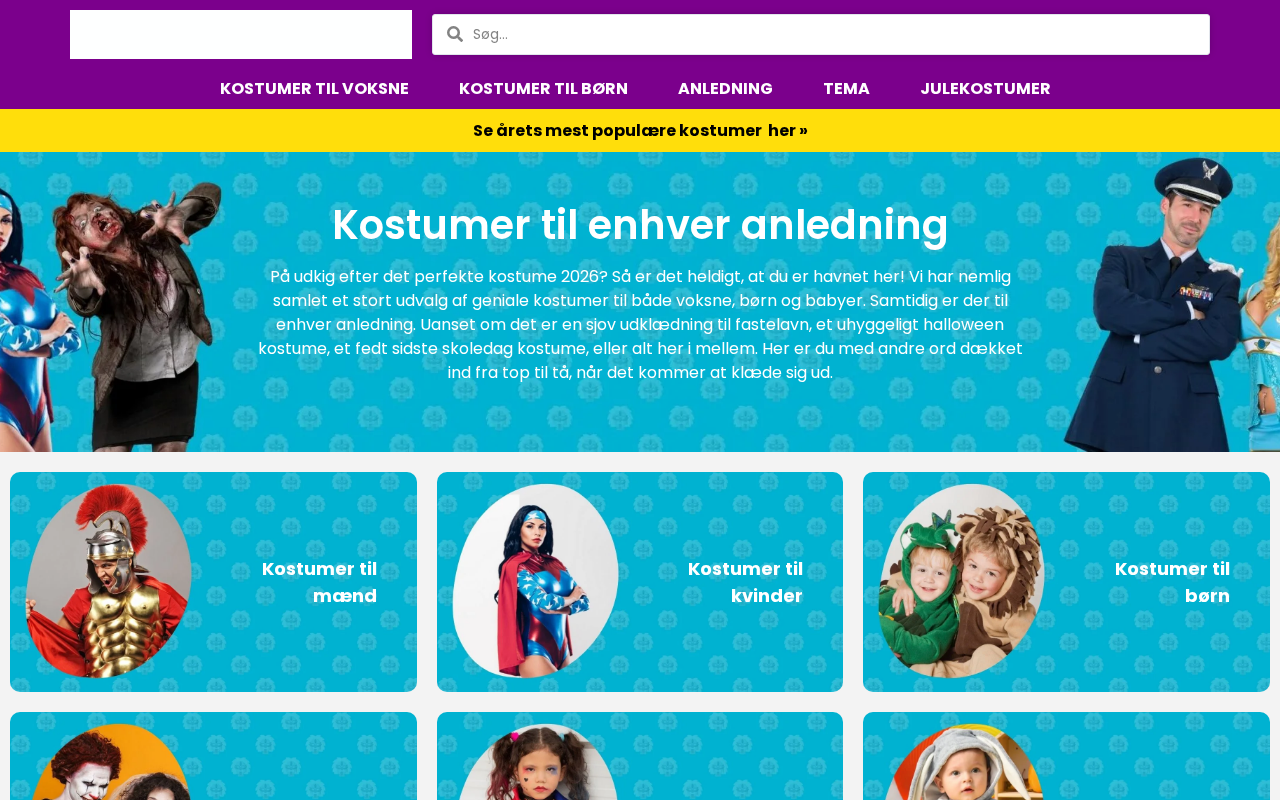This screenshot has width=1280, height=800.
Task: Click the dinosaur and lion kids image
Action: pyautogui.click(x=962, y=581)
